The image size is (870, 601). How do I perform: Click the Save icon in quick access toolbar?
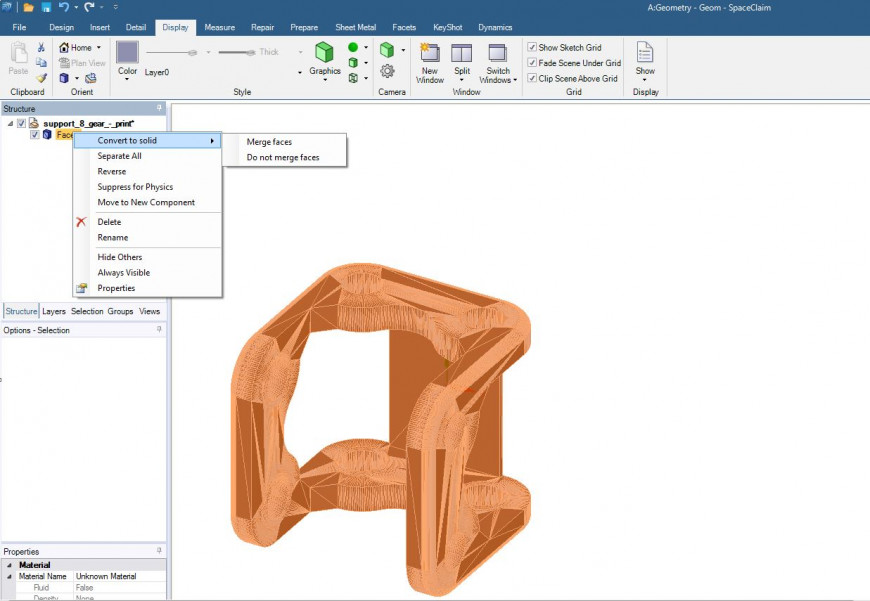[45, 7]
